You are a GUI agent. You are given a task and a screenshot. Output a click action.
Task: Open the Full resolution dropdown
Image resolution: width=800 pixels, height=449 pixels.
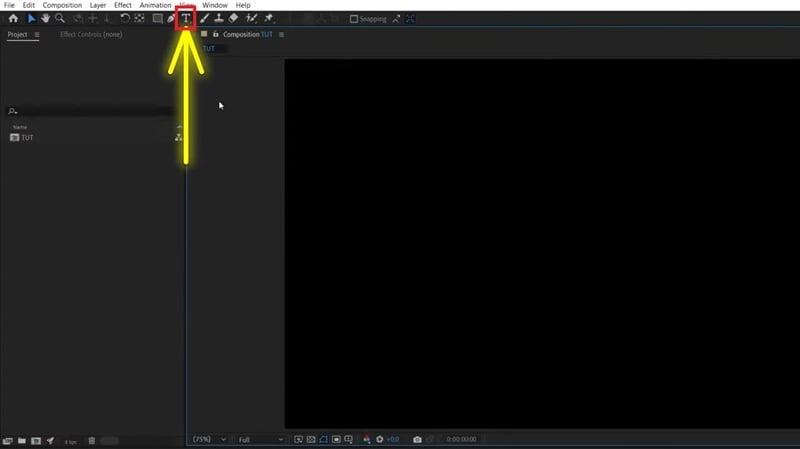pos(260,439)
